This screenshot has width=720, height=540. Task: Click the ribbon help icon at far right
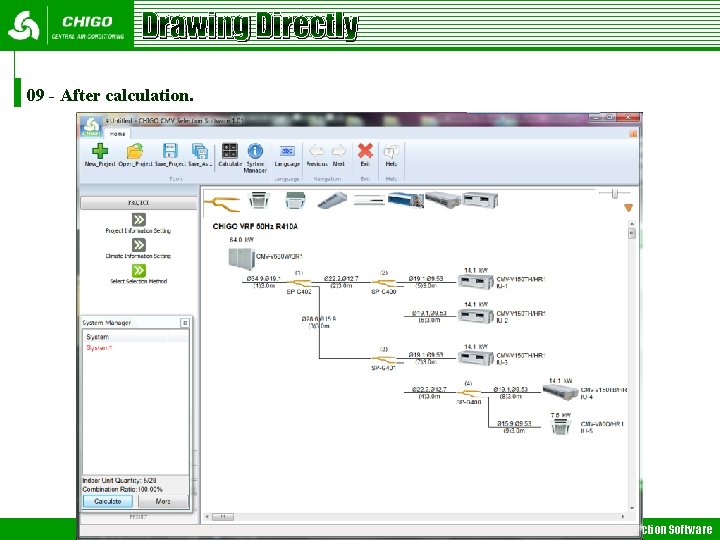click(633, 134)
